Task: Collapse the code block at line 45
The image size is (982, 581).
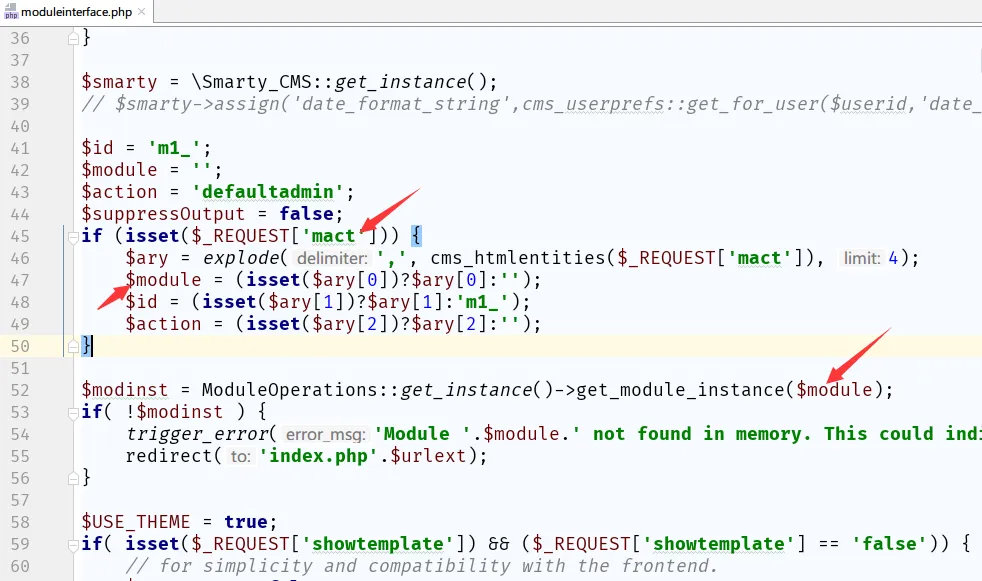Action: [72, 236]
